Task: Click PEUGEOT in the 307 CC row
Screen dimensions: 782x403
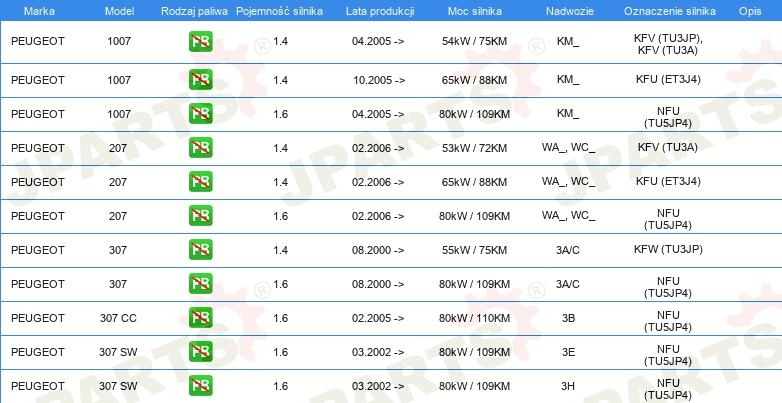Action: click(x=38, y=318)
